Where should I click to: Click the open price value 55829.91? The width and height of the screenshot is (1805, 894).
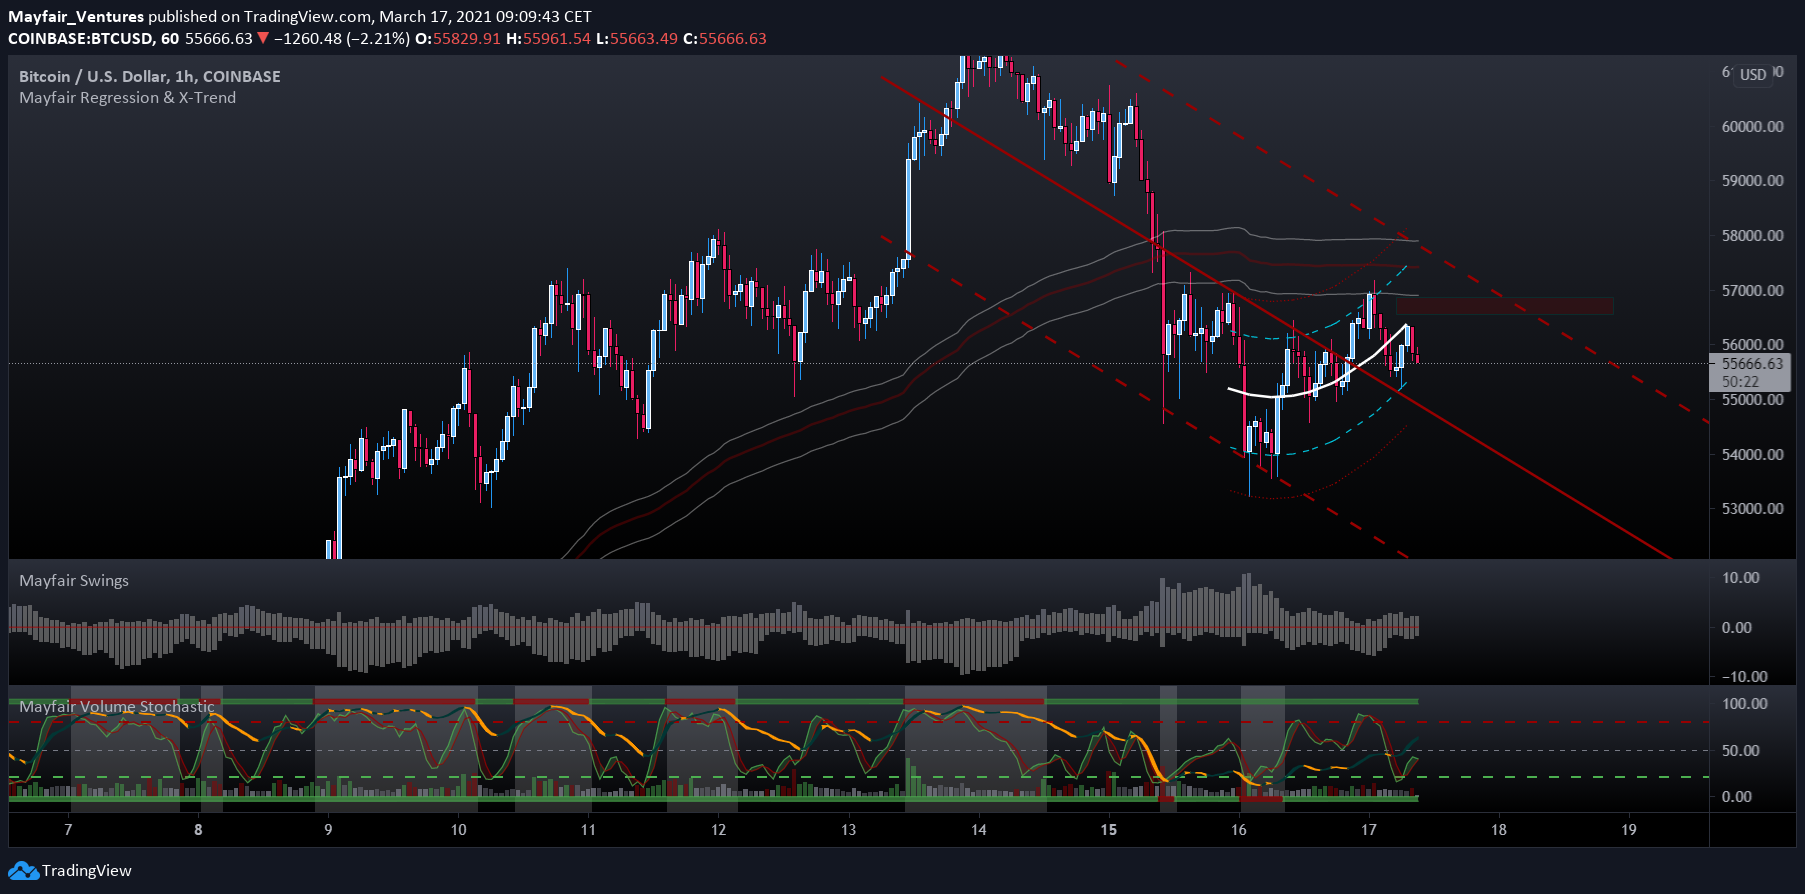tap(466, 39)
